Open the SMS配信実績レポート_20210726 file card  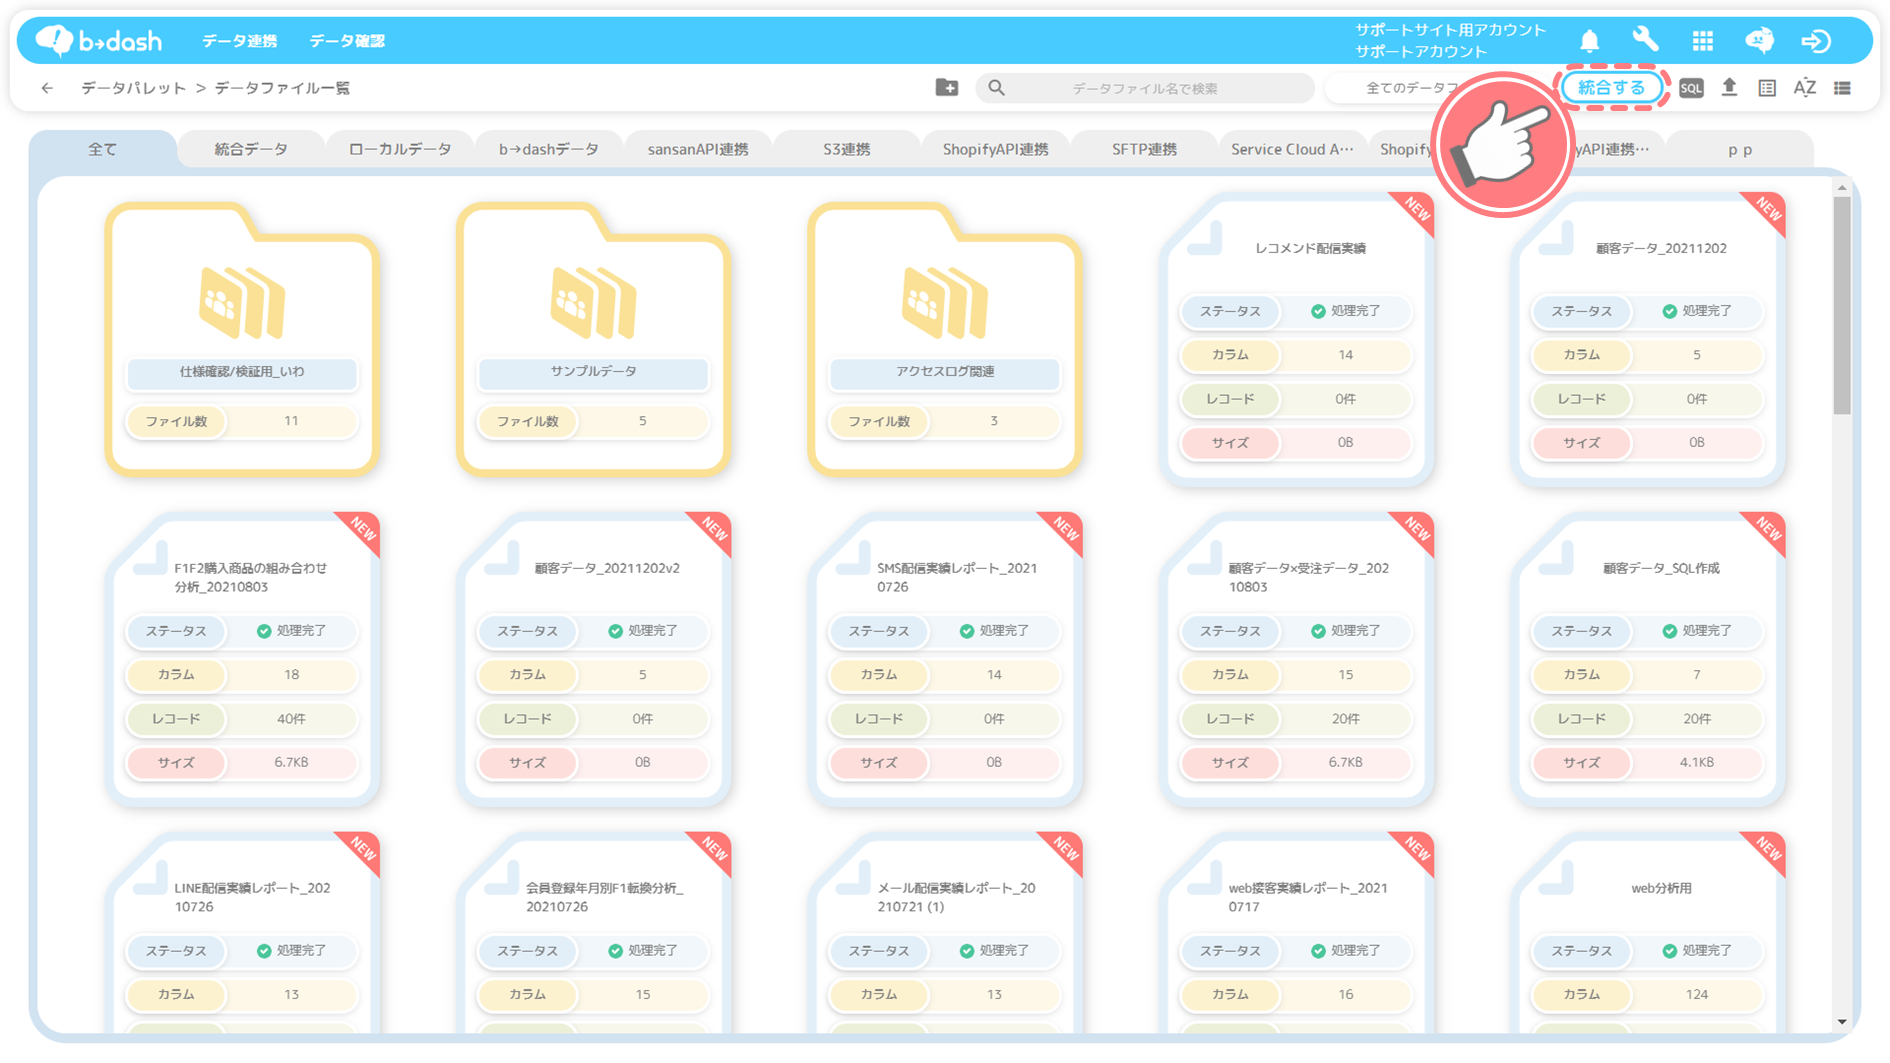click(x=945, y=658)
